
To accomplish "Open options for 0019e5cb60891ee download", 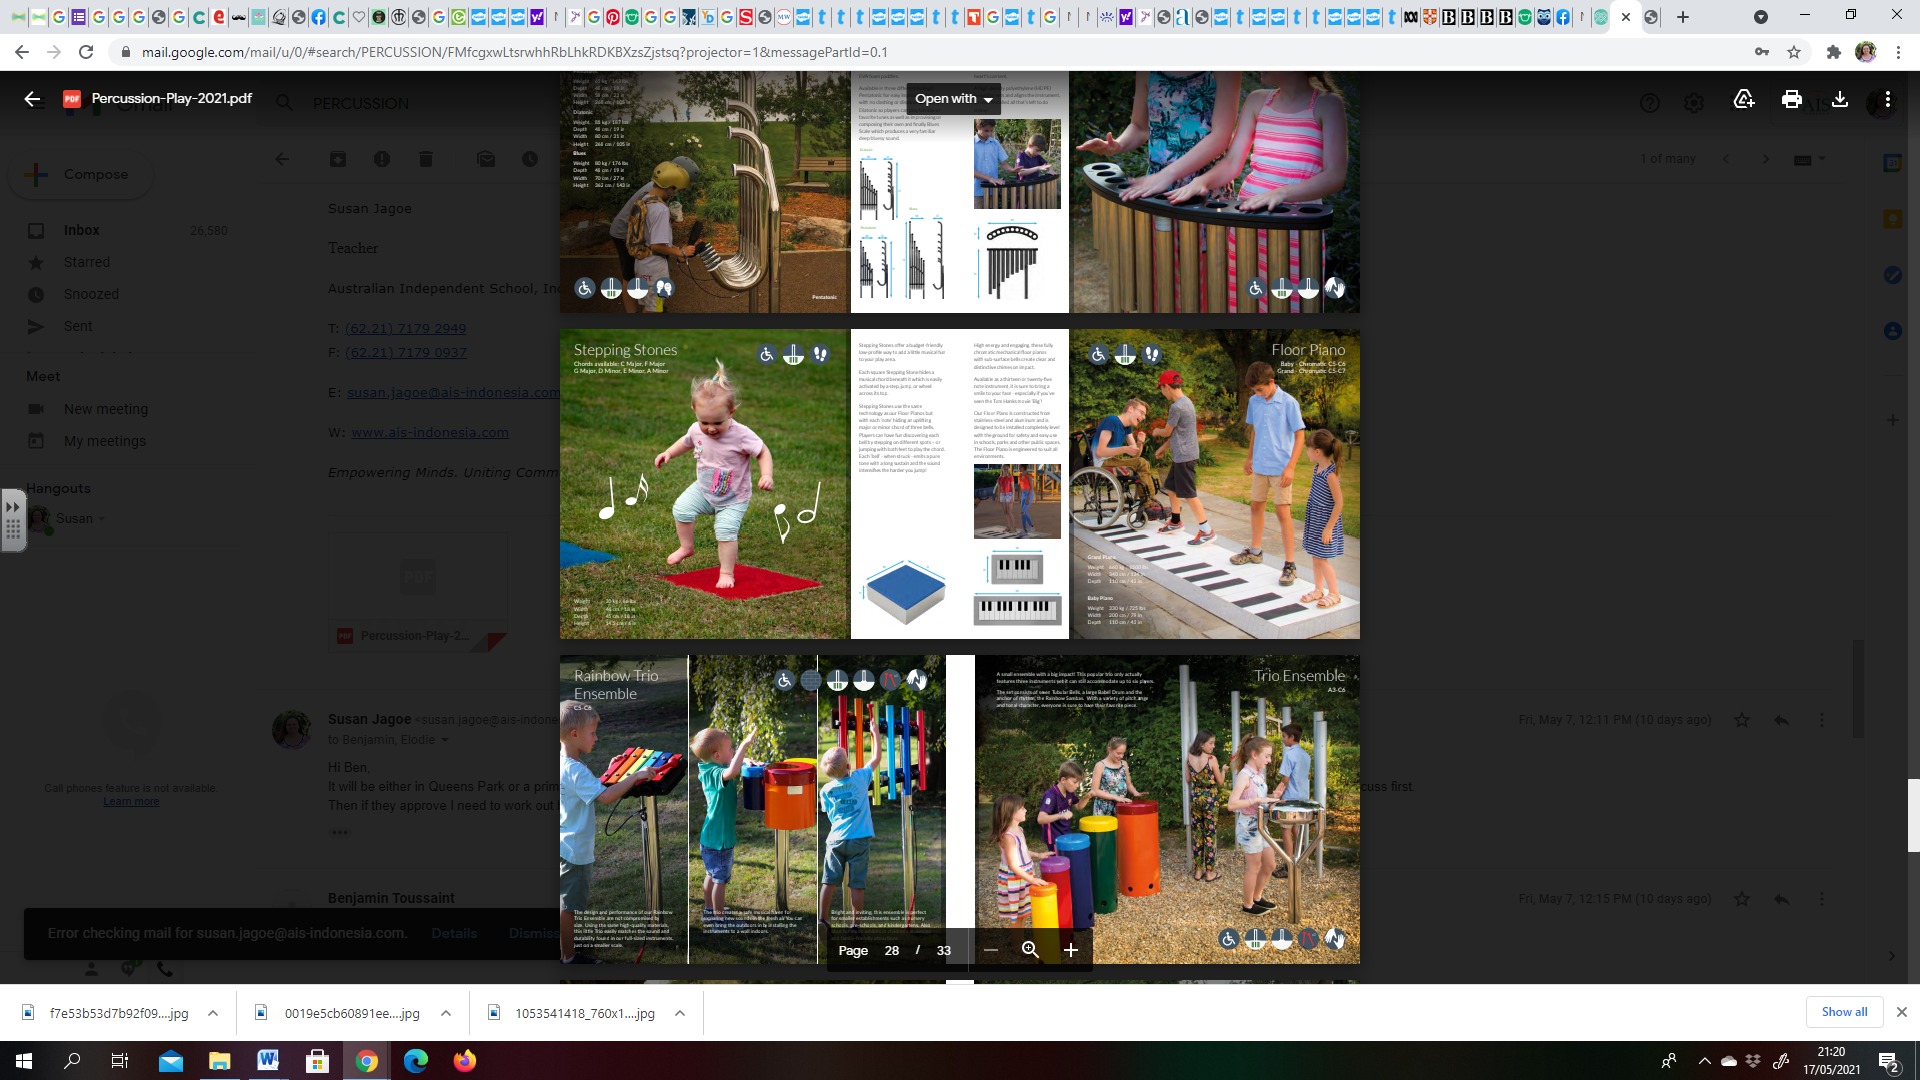I will coord(446,1013).
